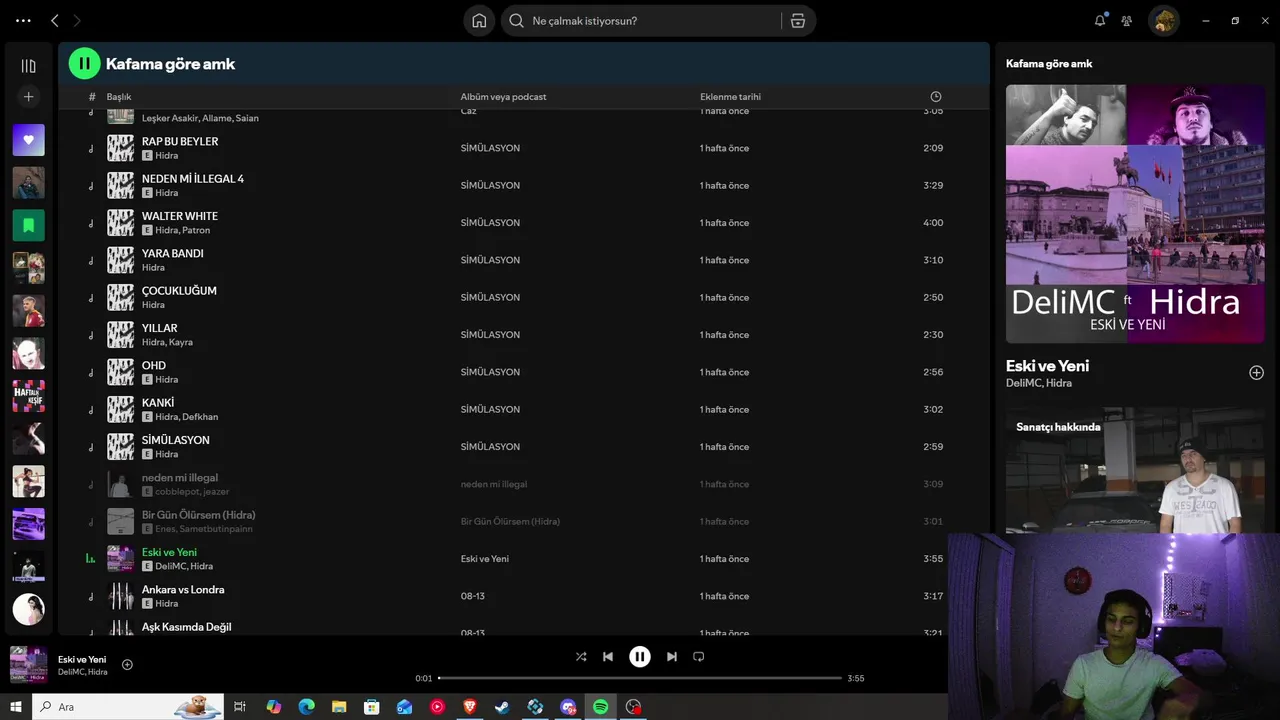This screenshot has height=720, width=1280.
Task: Select the SİMÜLASYON track title
Action: click(x=176, y=440)
